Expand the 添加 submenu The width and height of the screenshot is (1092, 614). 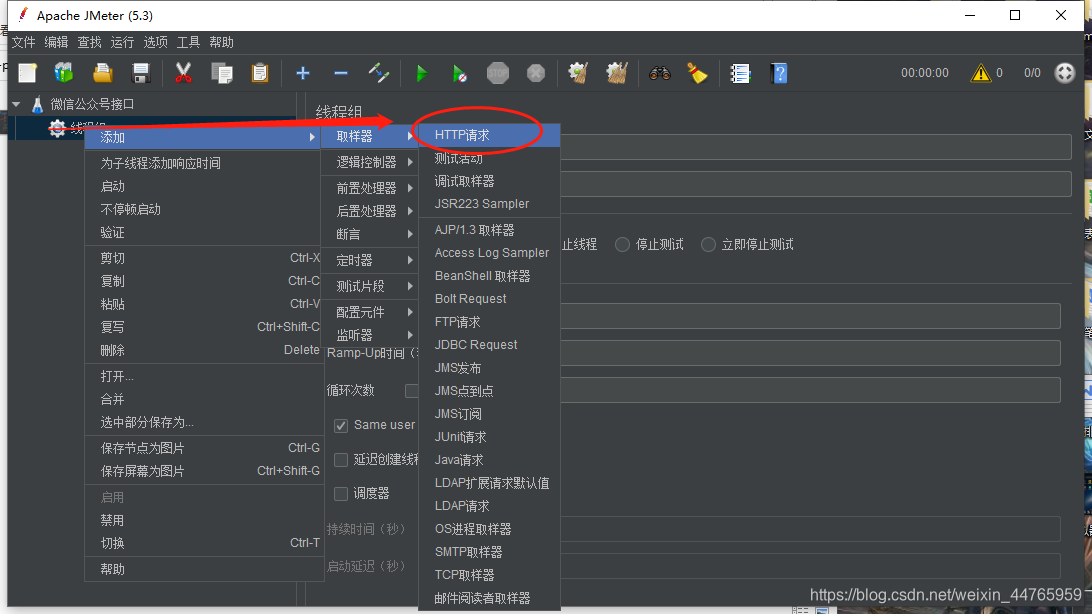[202, 137]
